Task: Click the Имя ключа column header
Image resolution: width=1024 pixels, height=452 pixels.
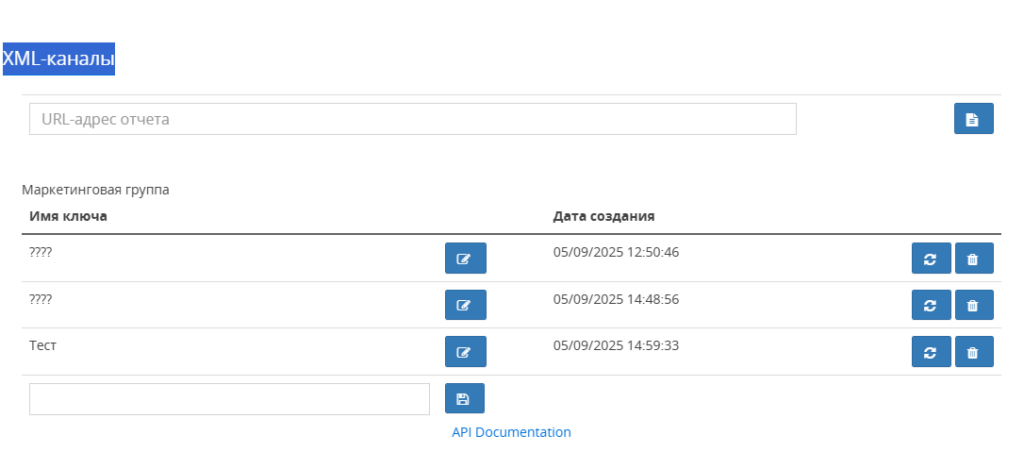Action: [x=69, y=216]
